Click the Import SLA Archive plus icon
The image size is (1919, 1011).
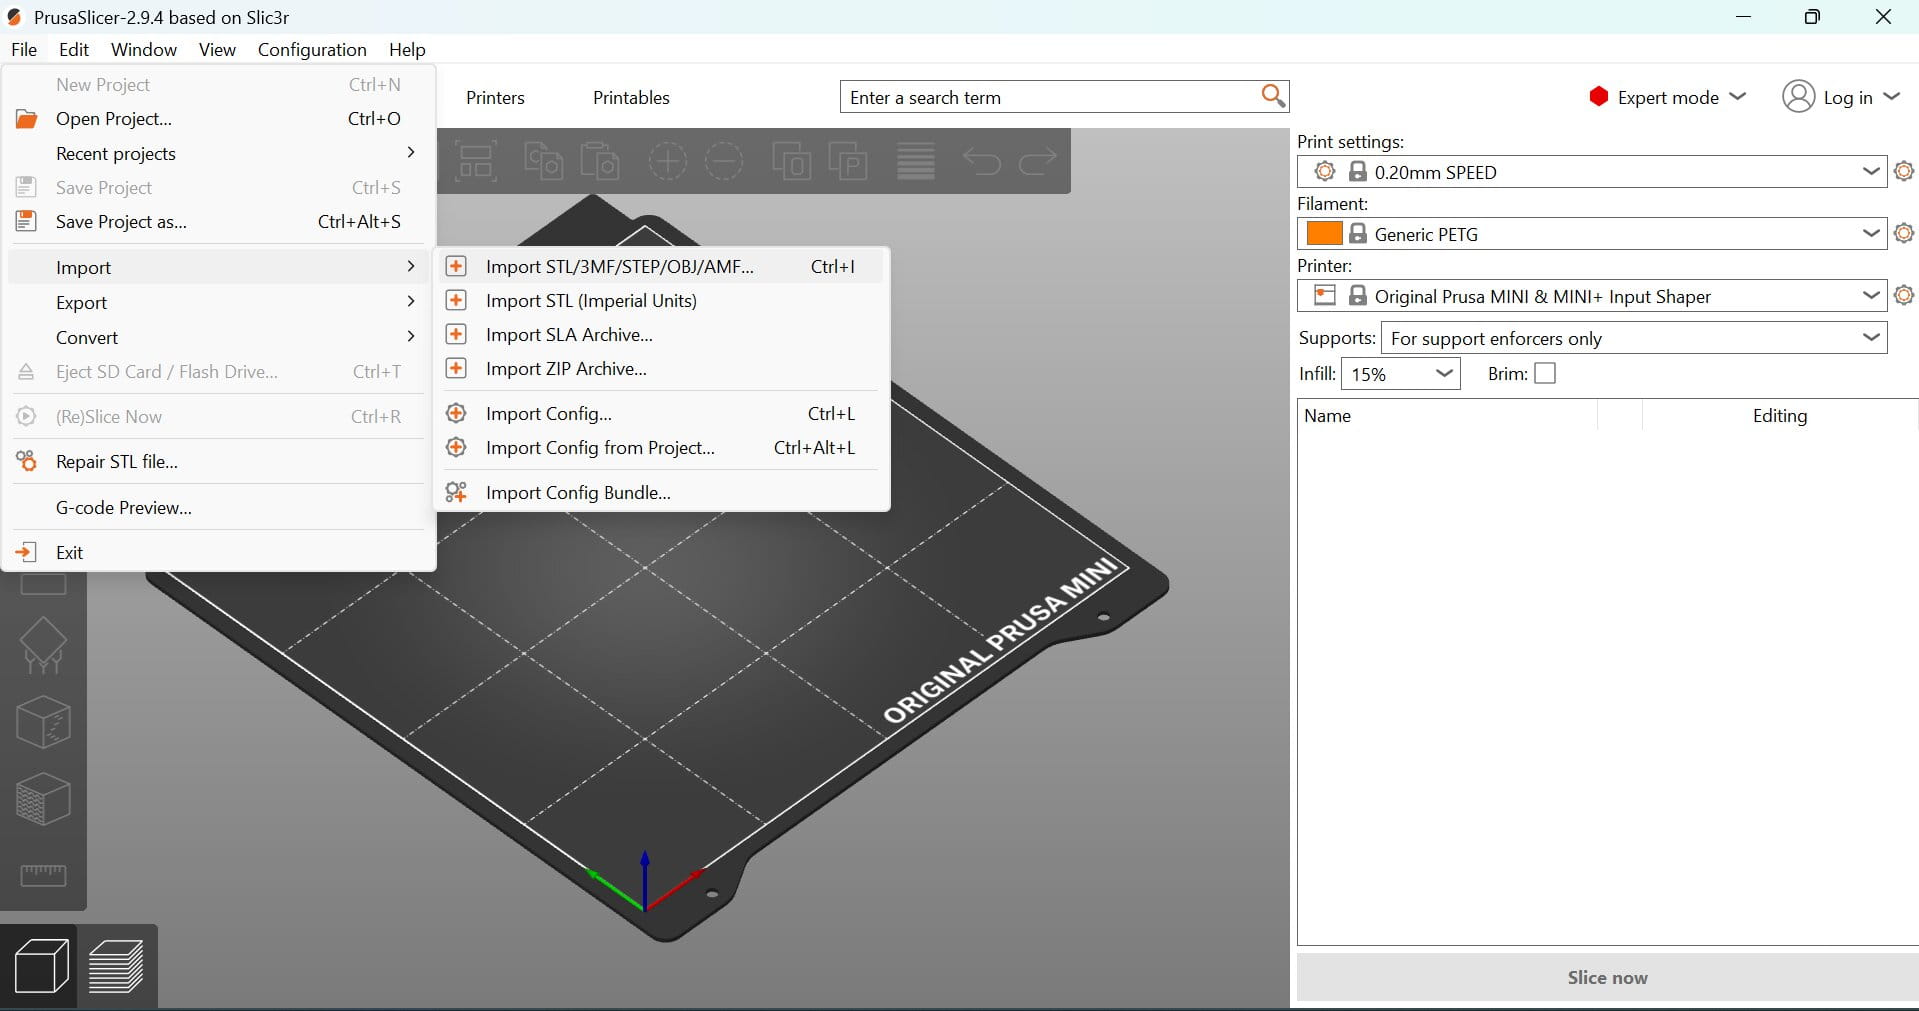[456, 334]
